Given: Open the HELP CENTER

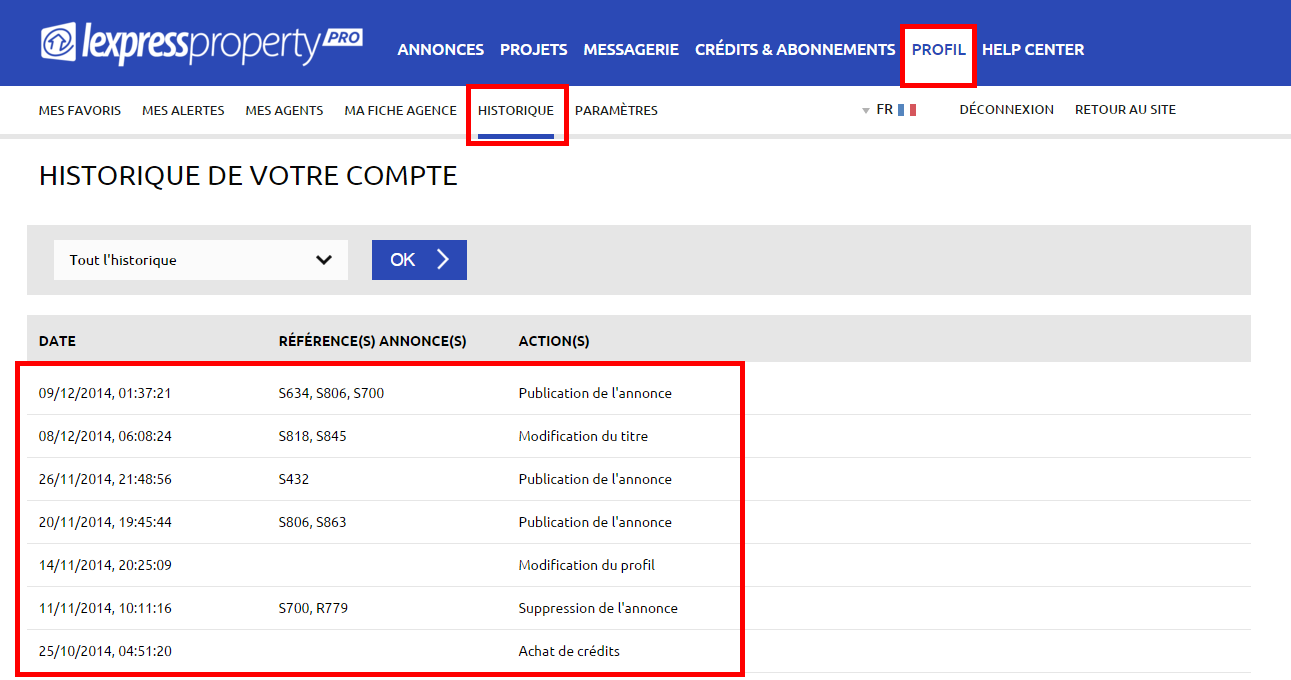Looking at the screenshot, I should (1033, 49).
